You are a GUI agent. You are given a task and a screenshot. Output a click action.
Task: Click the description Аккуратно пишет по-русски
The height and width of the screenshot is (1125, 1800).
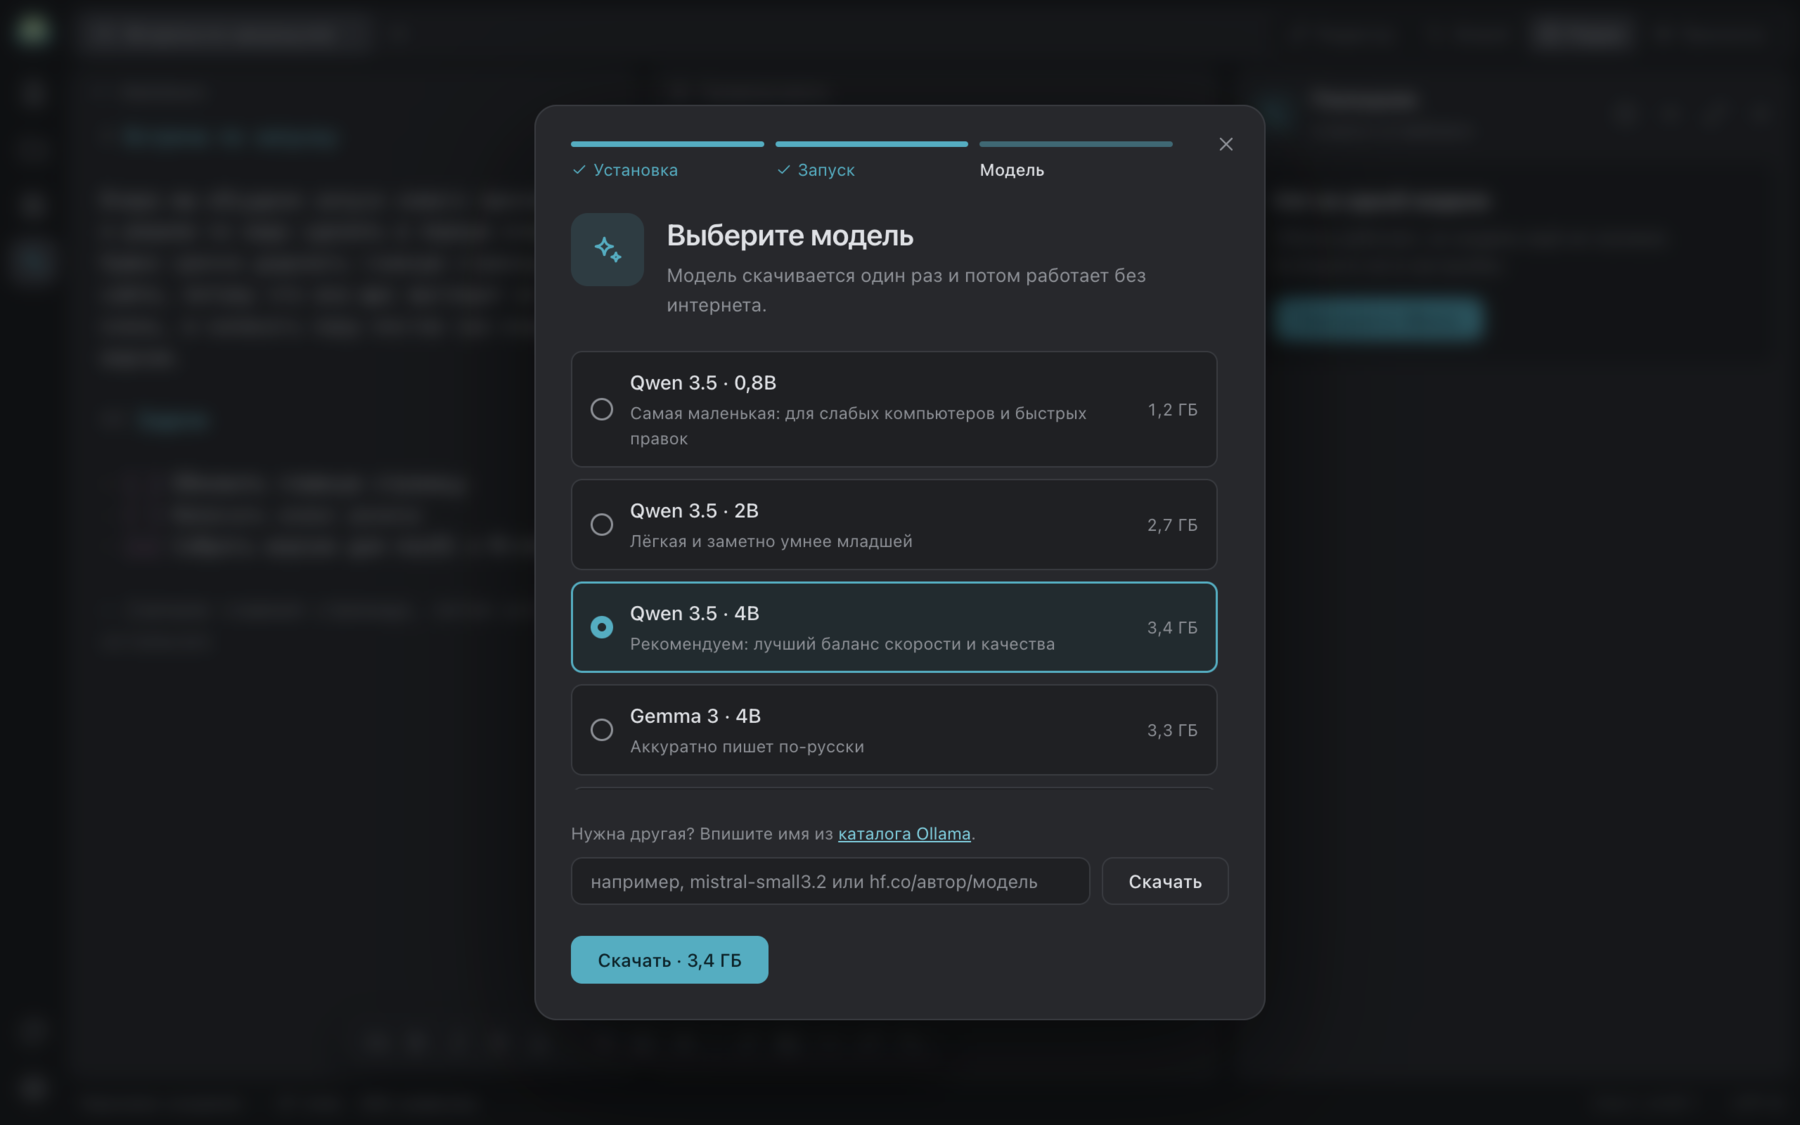pyautogui.click(x=747, y=746)
